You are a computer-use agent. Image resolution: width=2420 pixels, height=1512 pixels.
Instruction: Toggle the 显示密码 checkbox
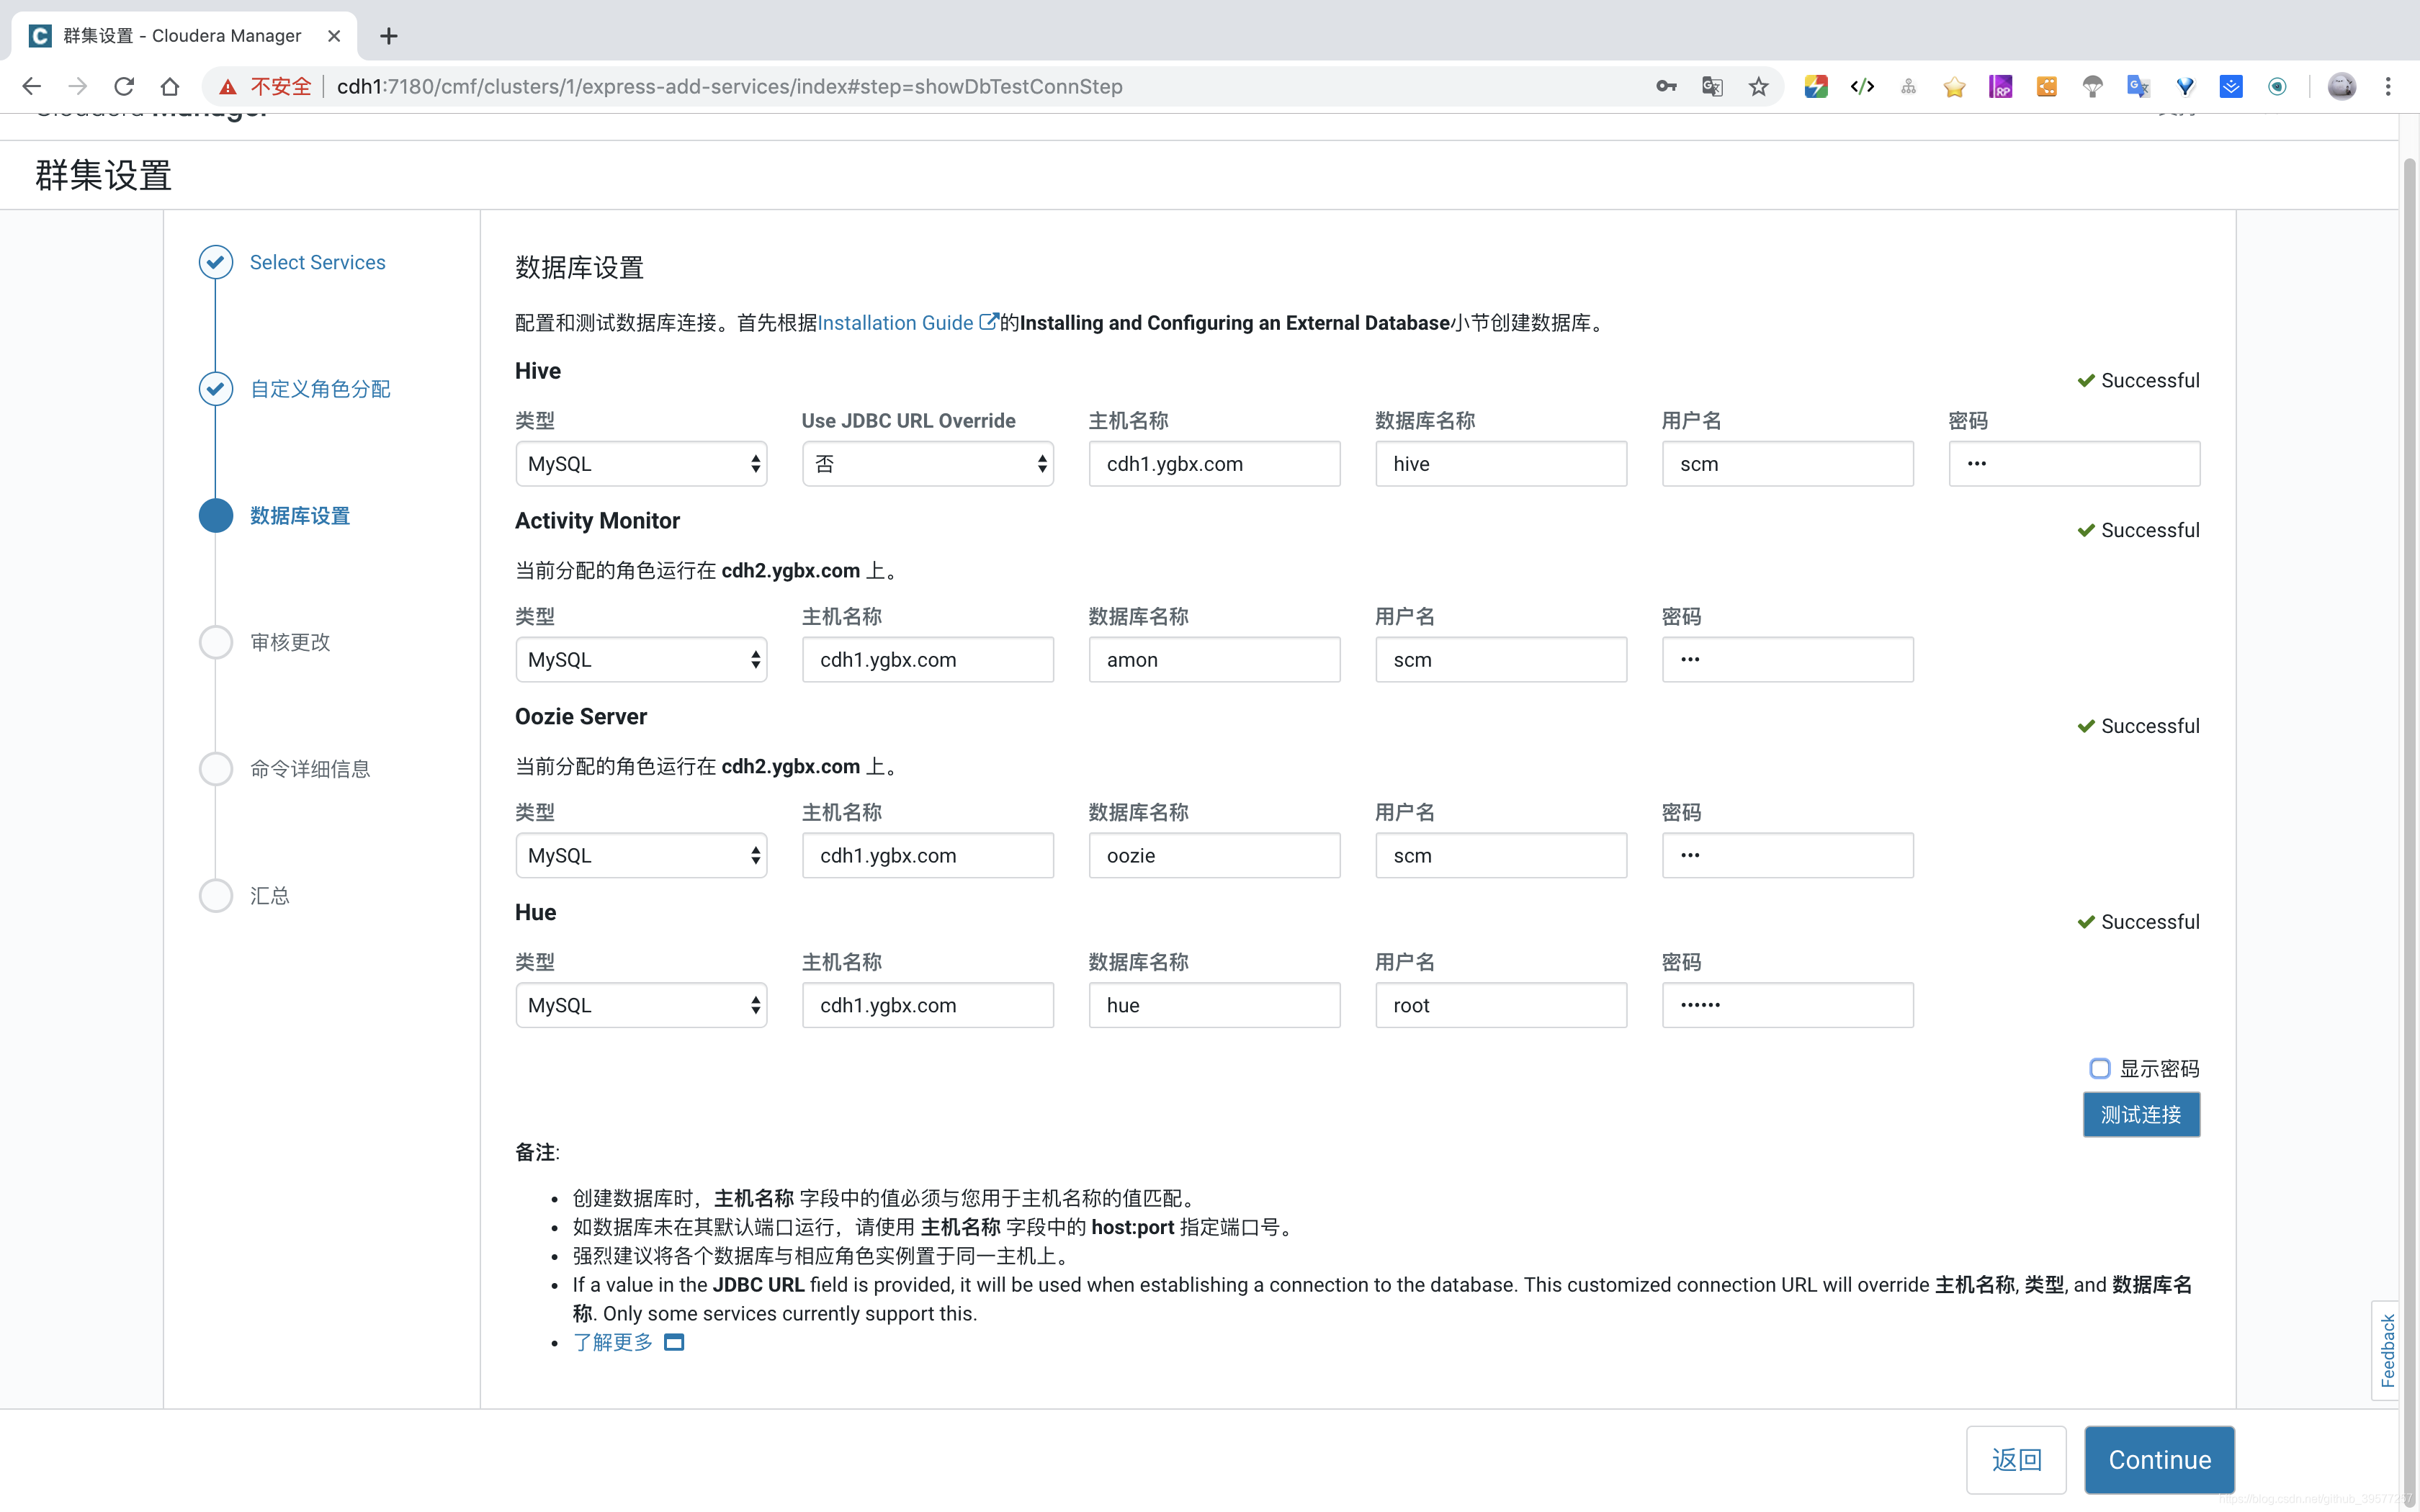click(2099, 1068)
